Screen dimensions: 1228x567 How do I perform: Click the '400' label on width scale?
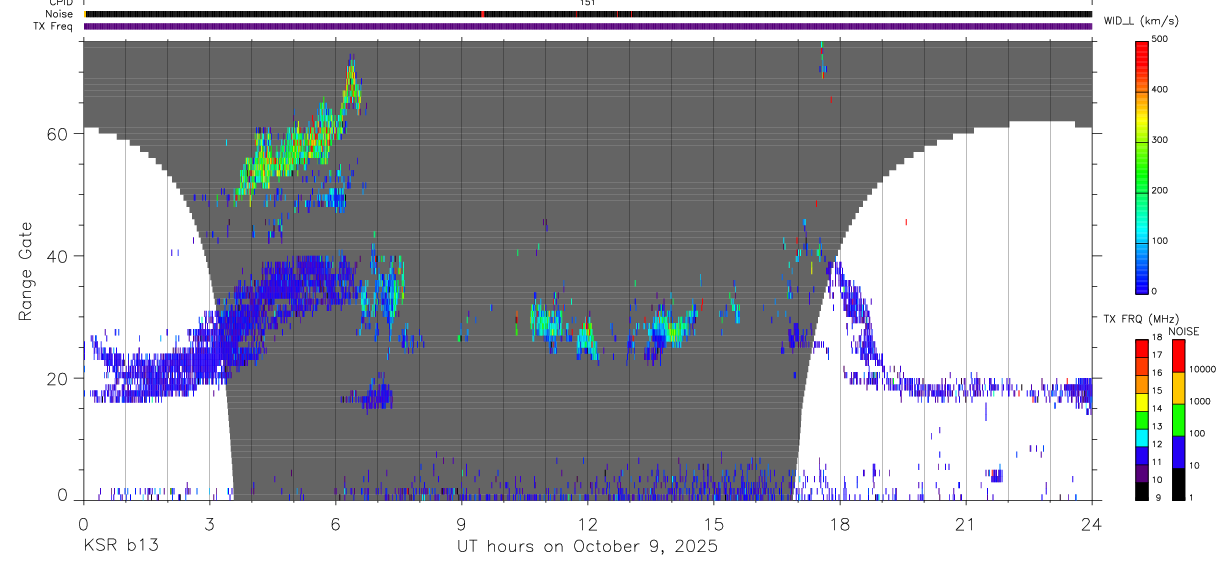pyautogui.click(x=1160, y=89)
